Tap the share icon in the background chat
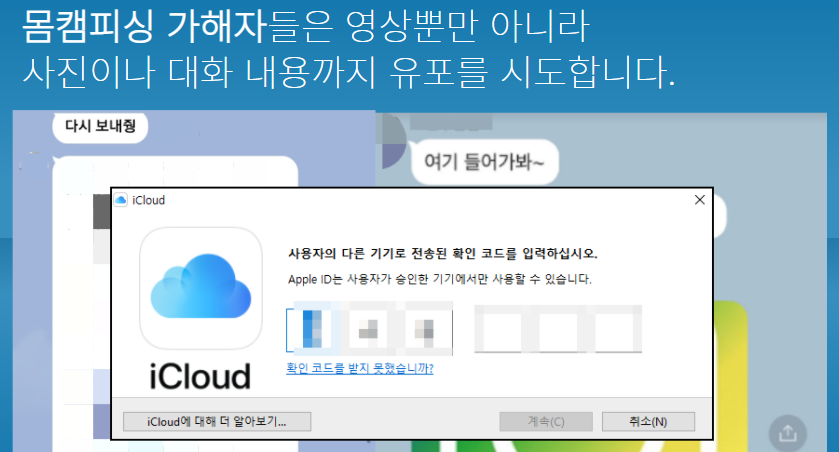Image resolution: width=839 pixels, height=452 pixels. pos(787,433)
